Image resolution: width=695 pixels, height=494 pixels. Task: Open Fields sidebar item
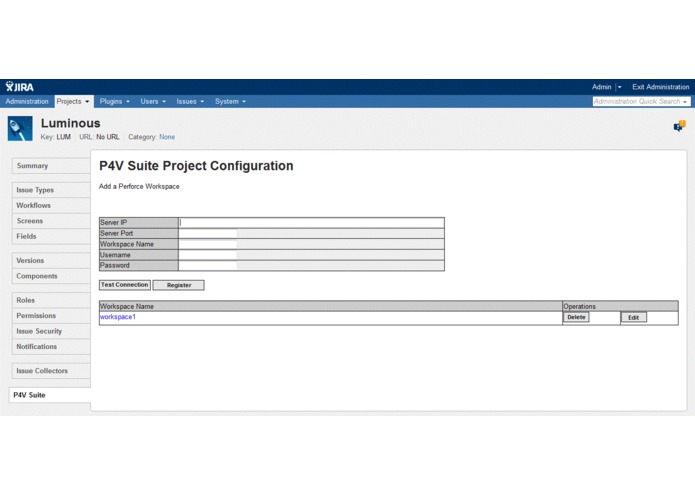[x=51, y=237]
